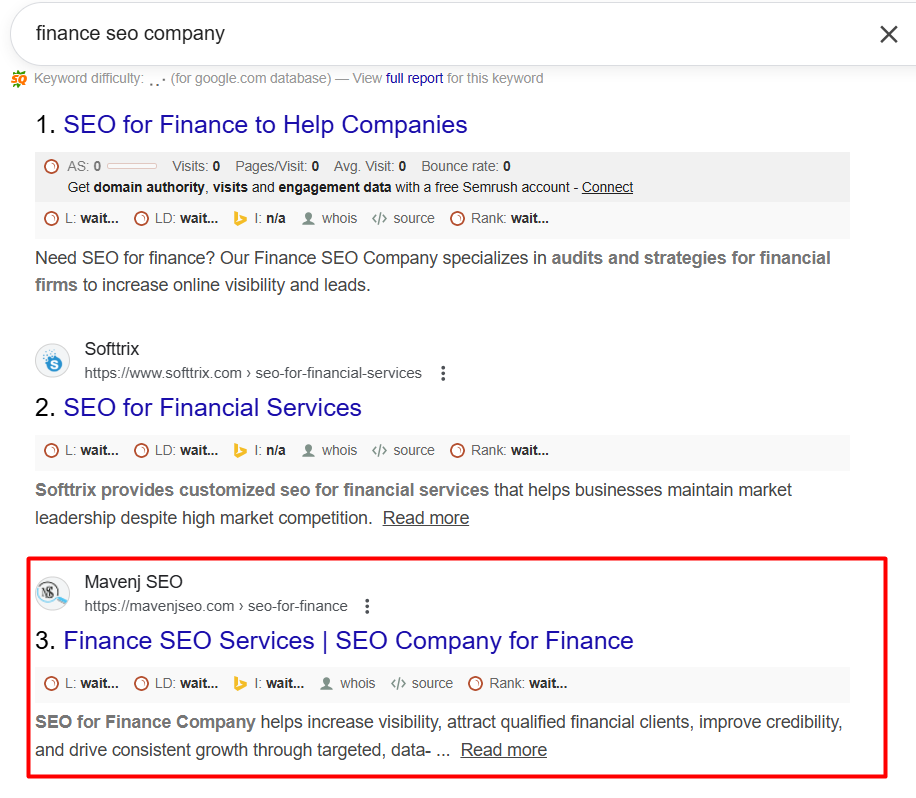
Task: Click whois in the Mavenj result bar
Action: tap(347, 684)
